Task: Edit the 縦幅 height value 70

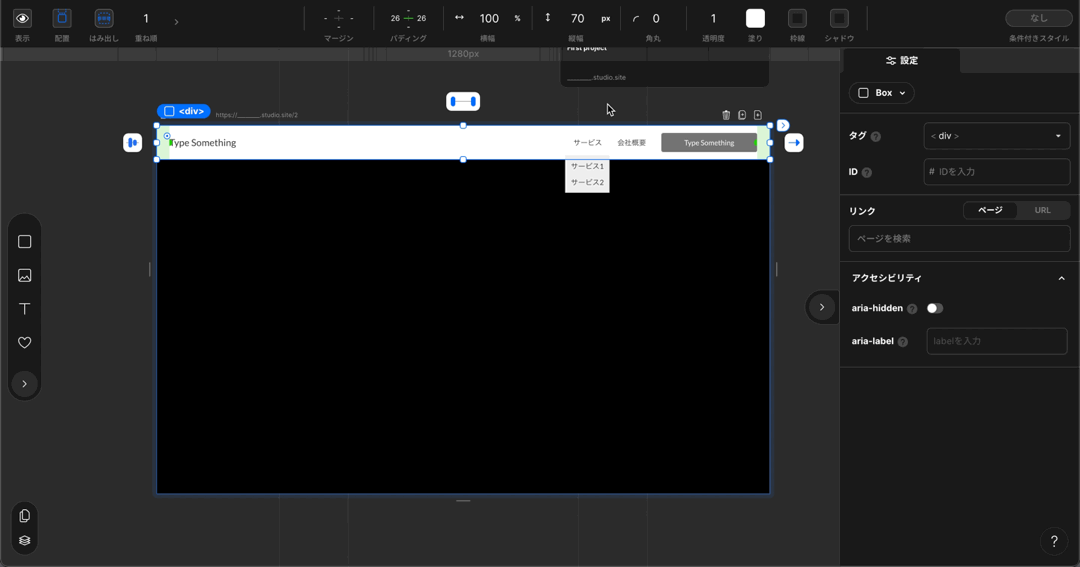Action: pyautogui.click(x=577, y=19)
